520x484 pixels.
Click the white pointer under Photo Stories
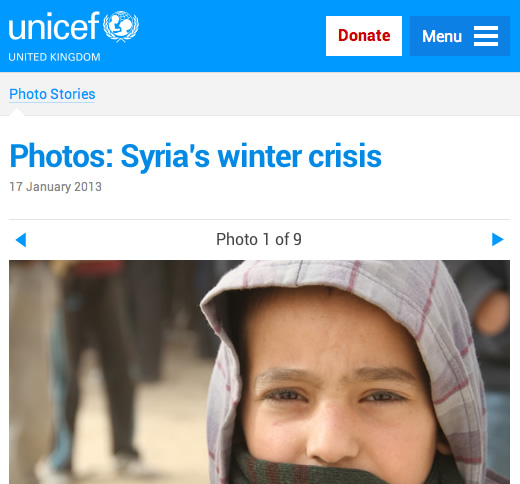click(17, 112)
